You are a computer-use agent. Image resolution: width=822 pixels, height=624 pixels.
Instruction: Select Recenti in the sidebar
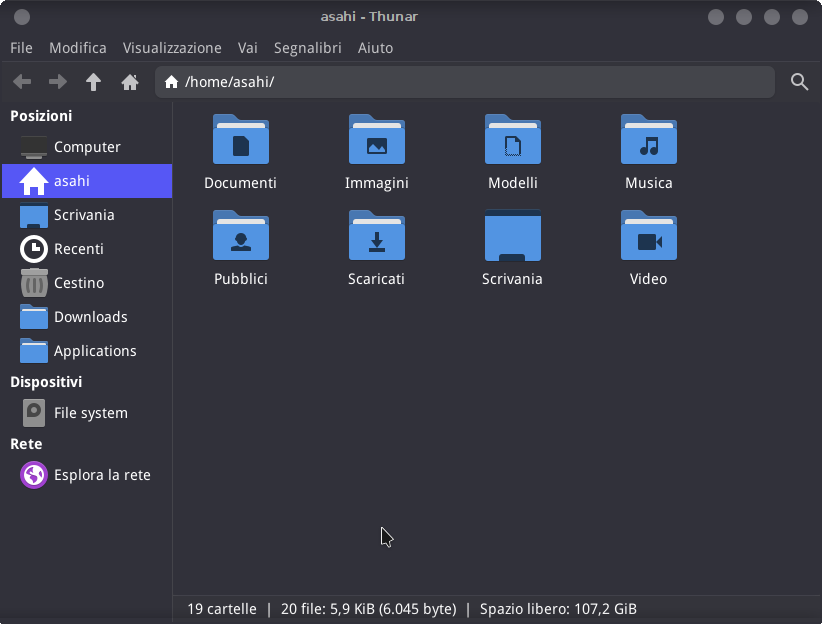pyautogui.click(x=78, y=249)
